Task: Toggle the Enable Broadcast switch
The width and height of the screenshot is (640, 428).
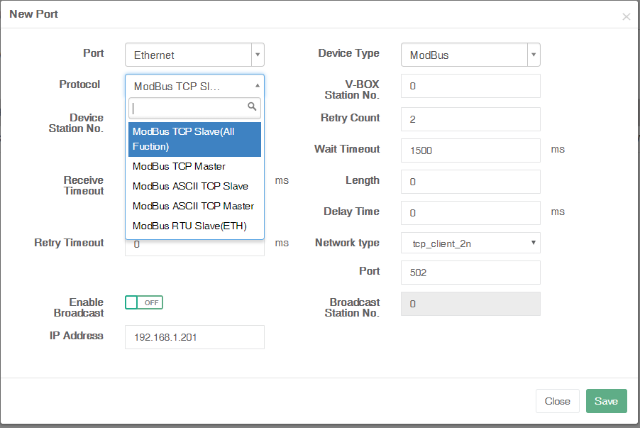Action: click(144, 302)
